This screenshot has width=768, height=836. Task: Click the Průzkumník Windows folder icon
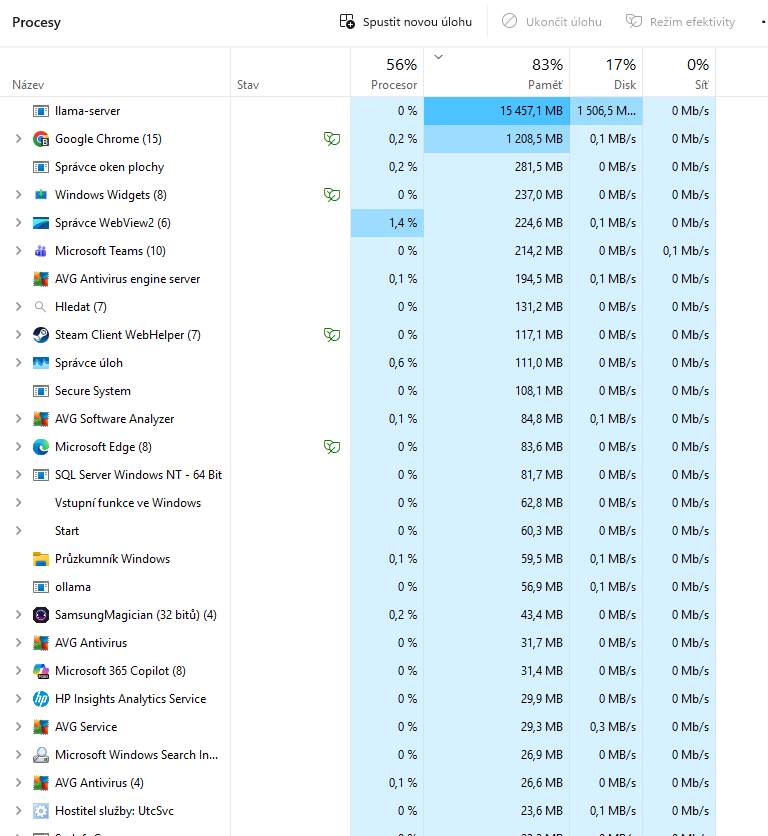click(41, 559)
